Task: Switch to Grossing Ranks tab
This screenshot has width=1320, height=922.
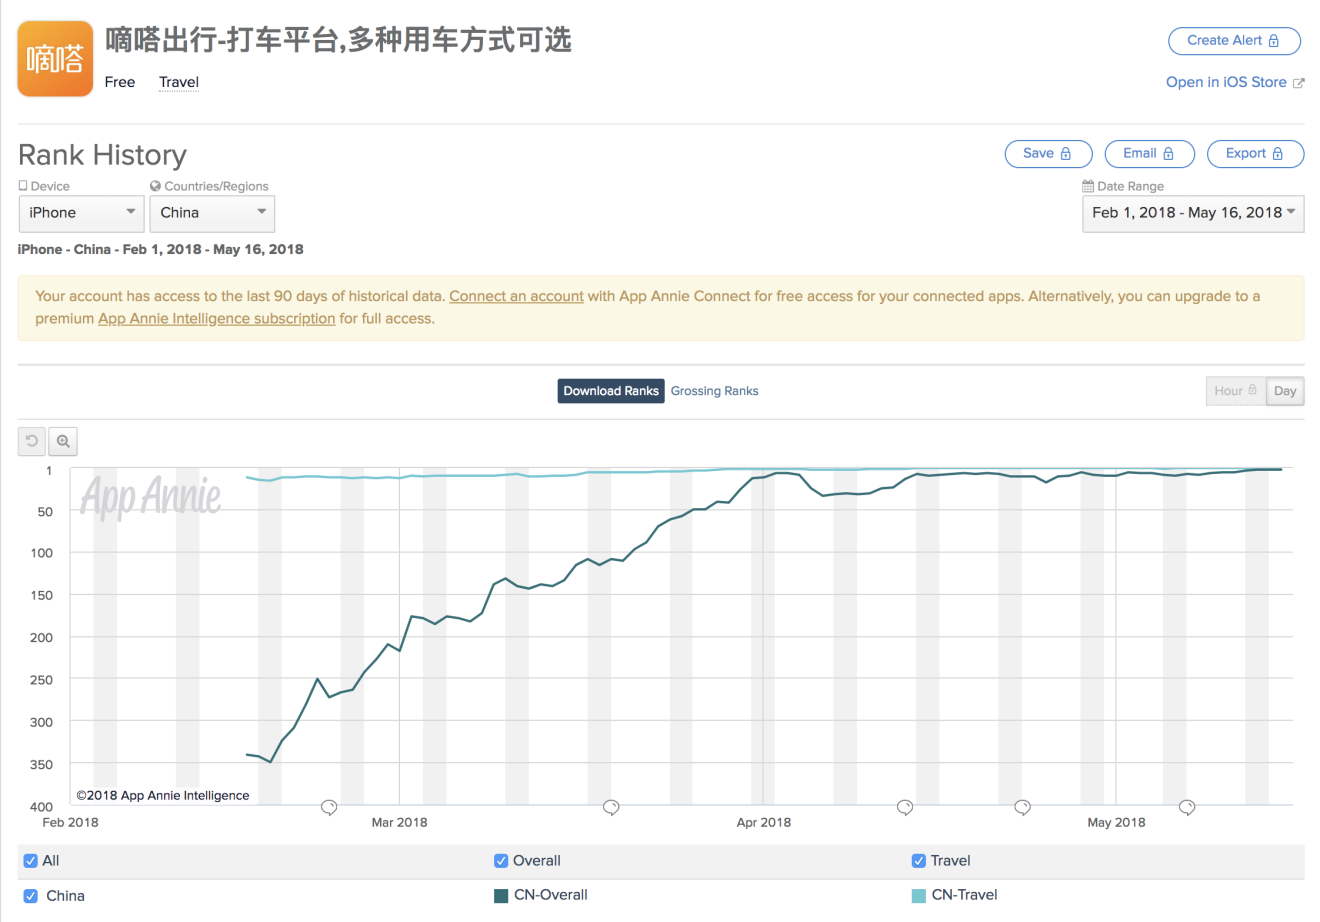Action: coord(714,391)
